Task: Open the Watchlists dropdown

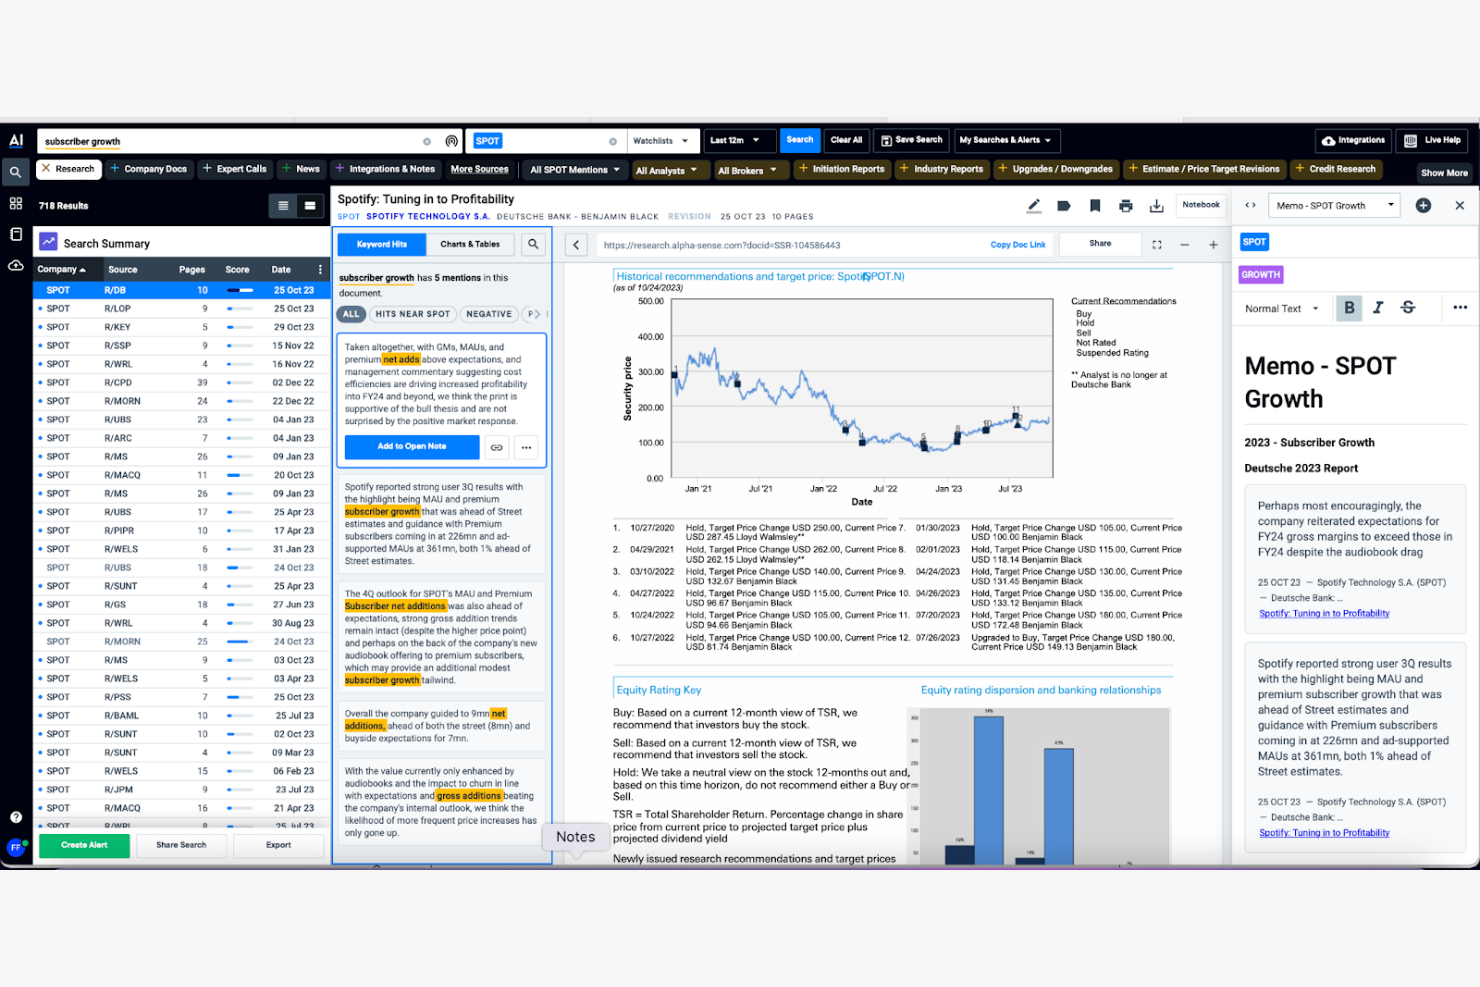Action: 661,141
